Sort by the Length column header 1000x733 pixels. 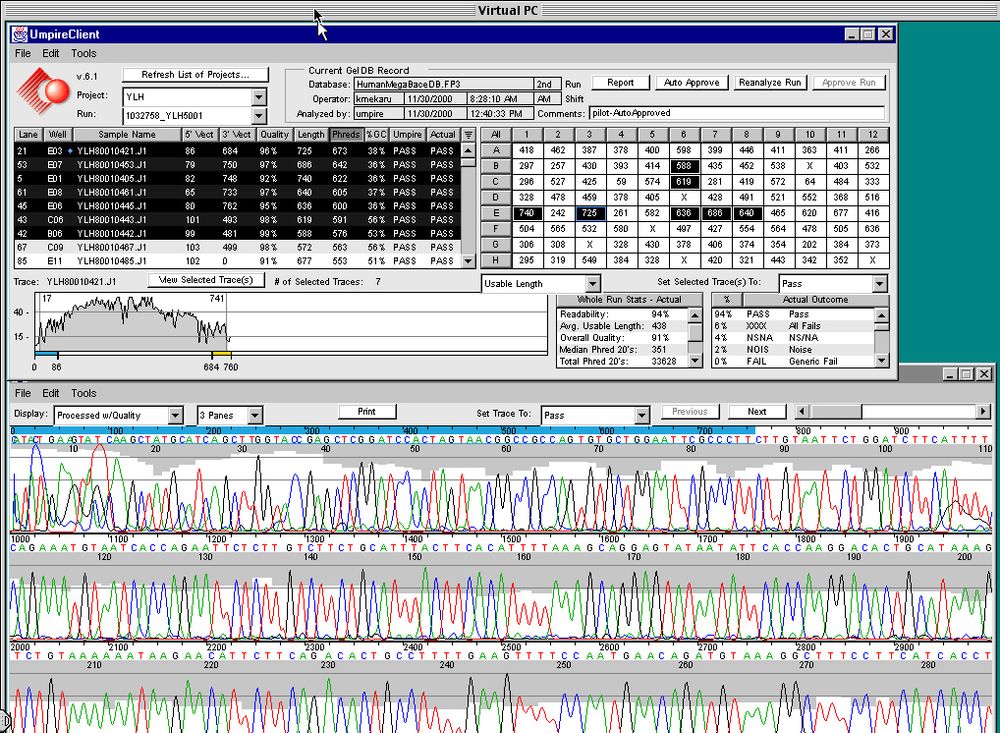(311, 135)
